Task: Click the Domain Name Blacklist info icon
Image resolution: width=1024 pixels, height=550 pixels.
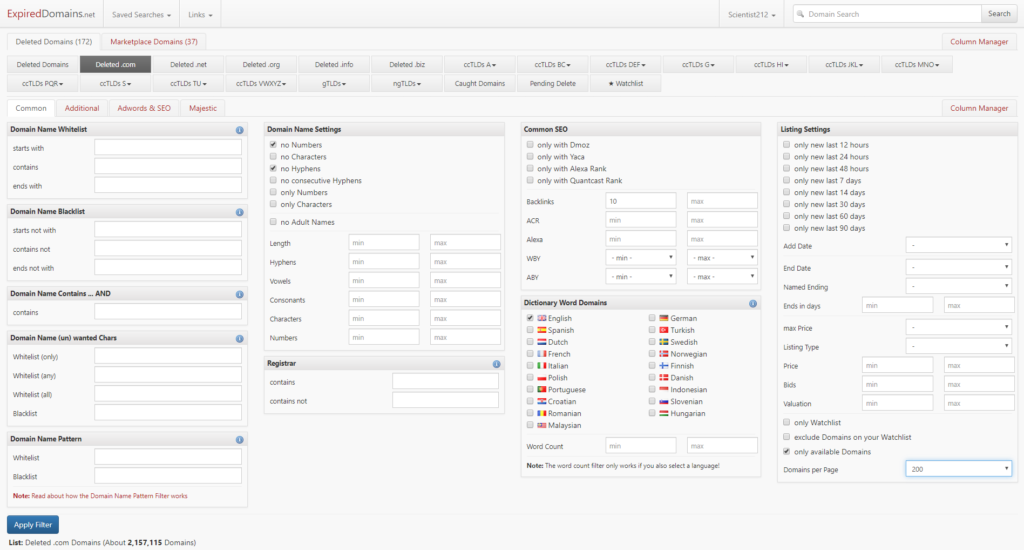Action: 240,212
